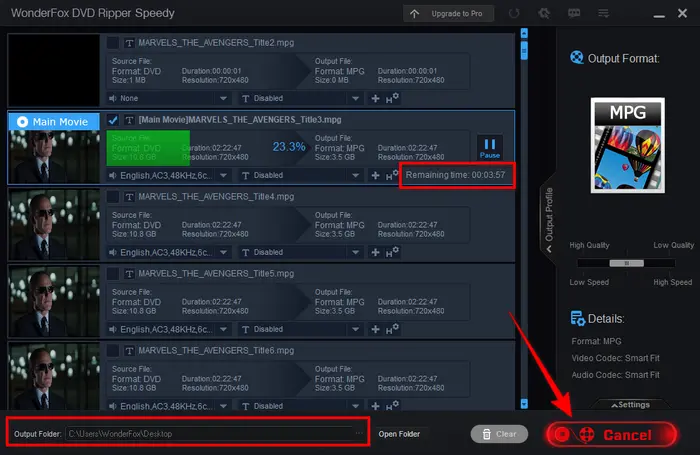The image size is (700, 455).
Task: Open hard subtitle settings icon in Title2 row
Action: pyautogui.click(x=392, y=98)
